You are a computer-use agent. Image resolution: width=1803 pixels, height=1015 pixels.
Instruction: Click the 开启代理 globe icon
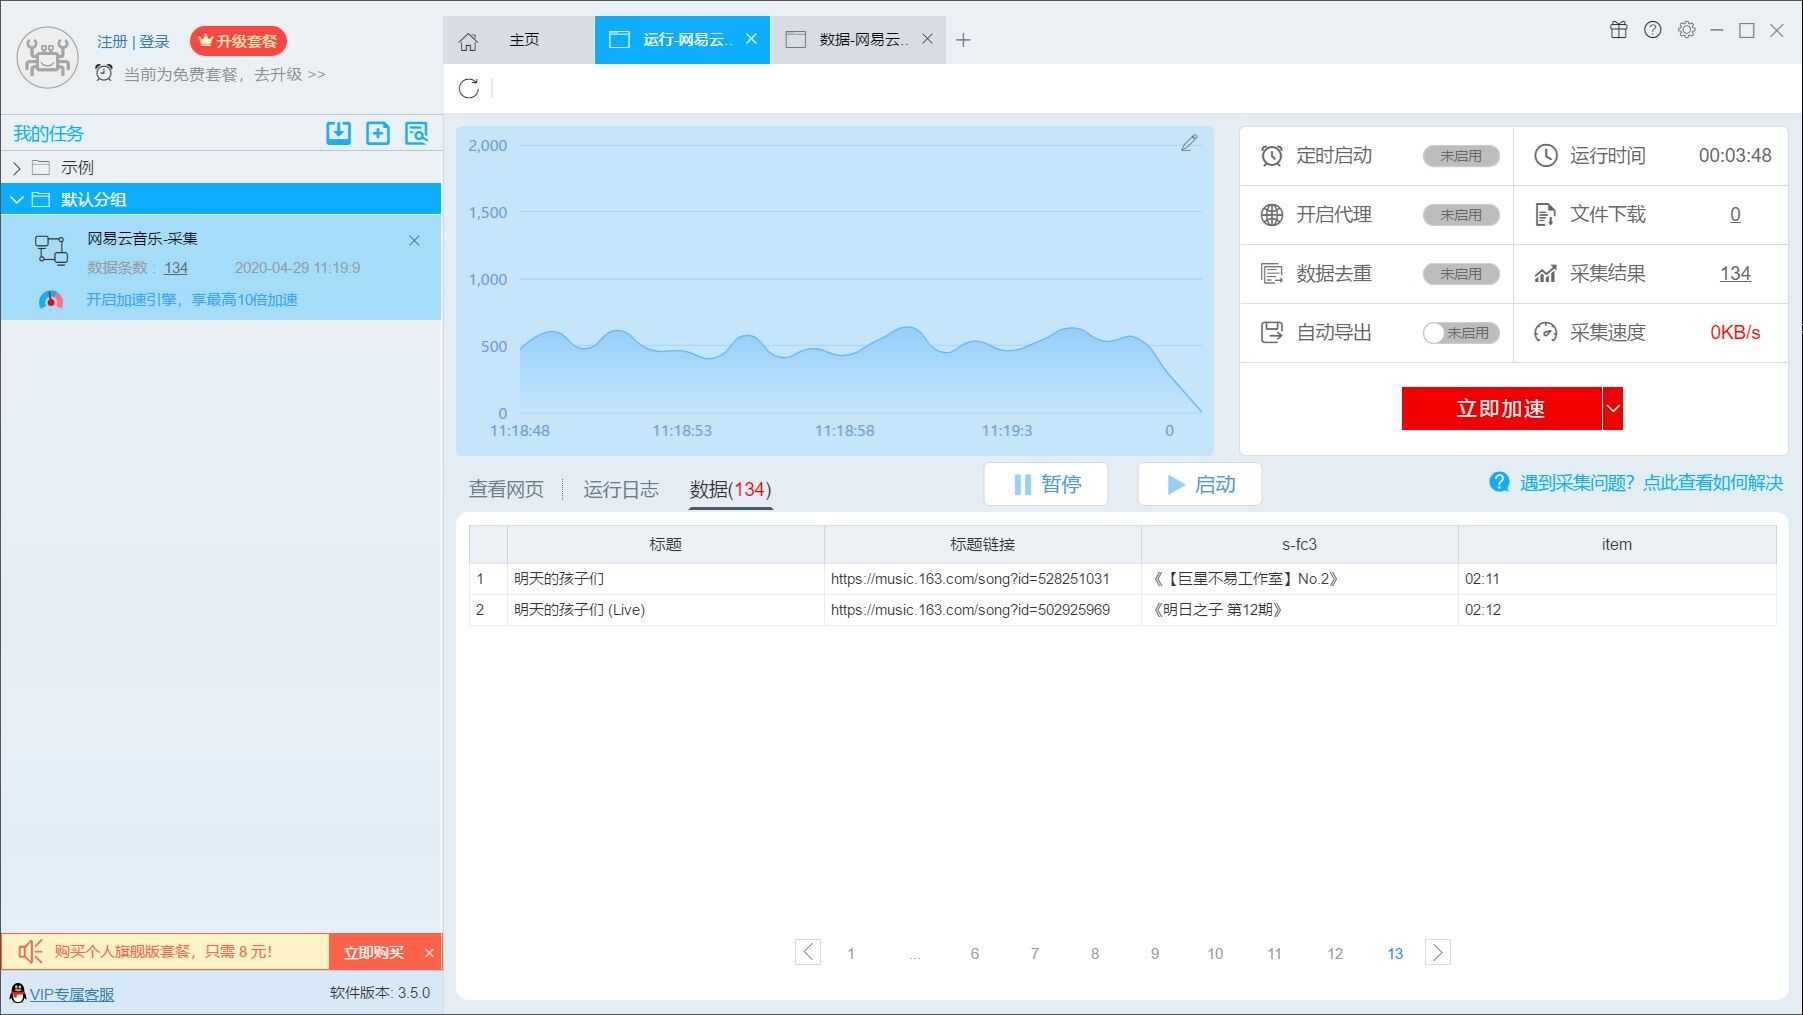click(x=1271, y=215)
